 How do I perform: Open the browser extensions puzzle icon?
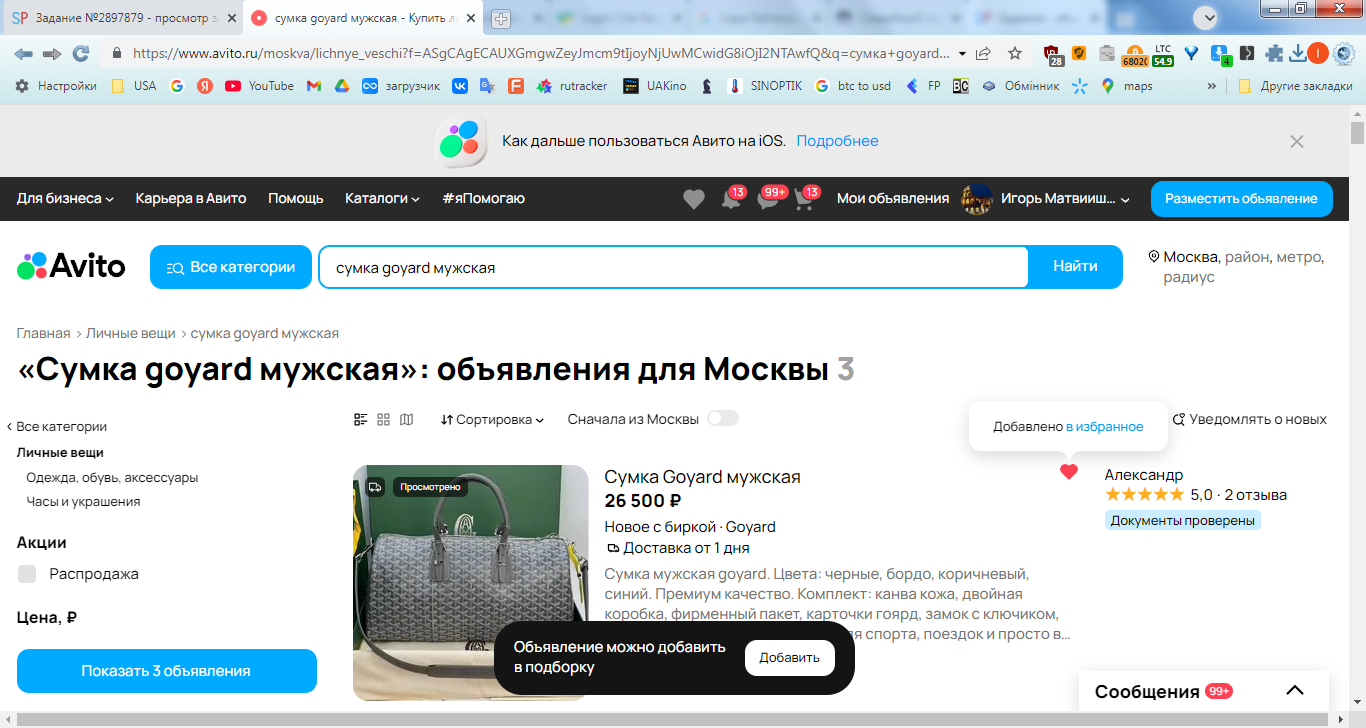[1274, 54]
